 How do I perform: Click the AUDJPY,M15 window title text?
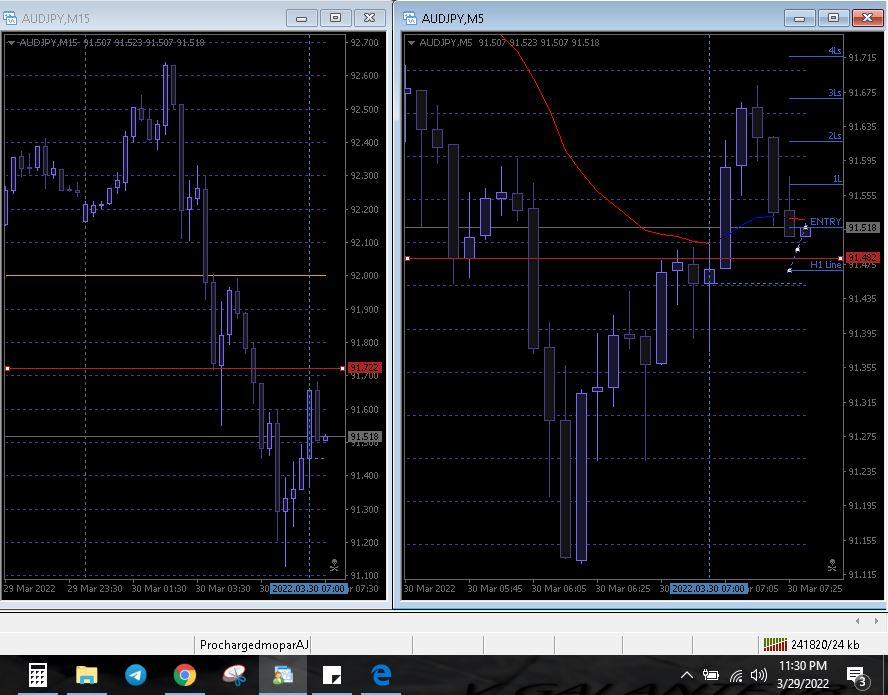click(x=56, y=19)
